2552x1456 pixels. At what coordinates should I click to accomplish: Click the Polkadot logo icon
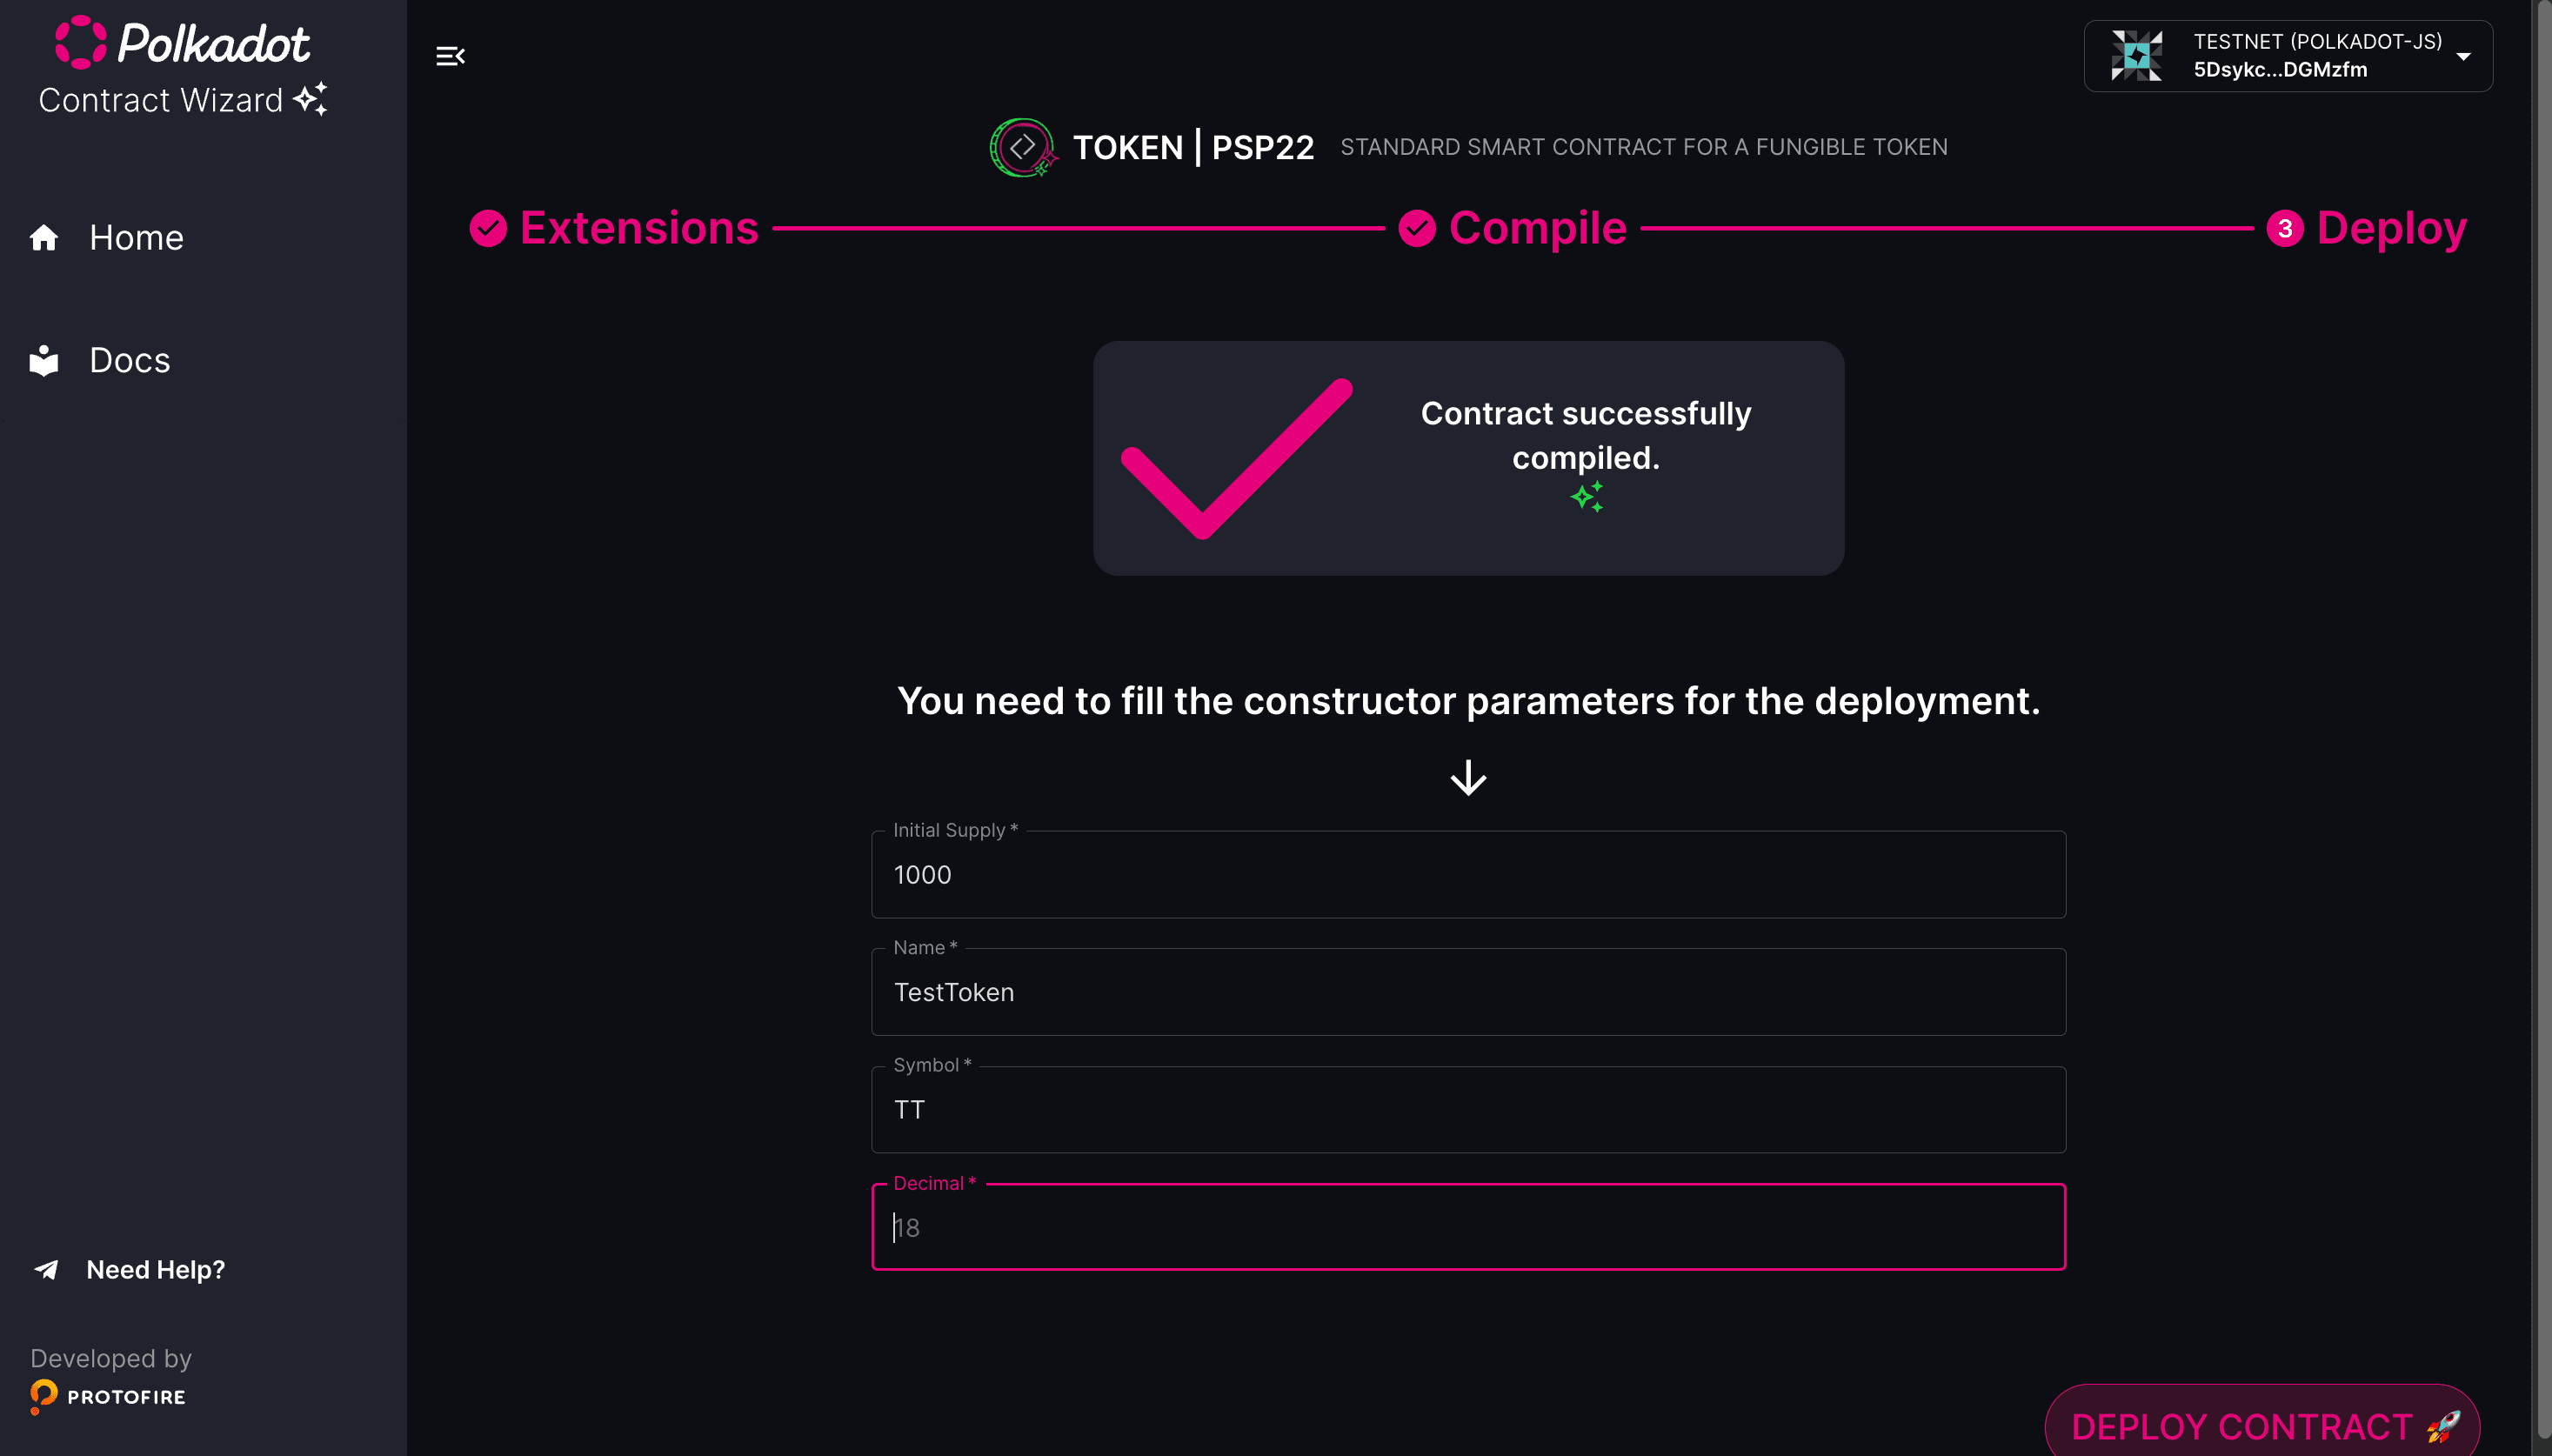pos(80,43)
